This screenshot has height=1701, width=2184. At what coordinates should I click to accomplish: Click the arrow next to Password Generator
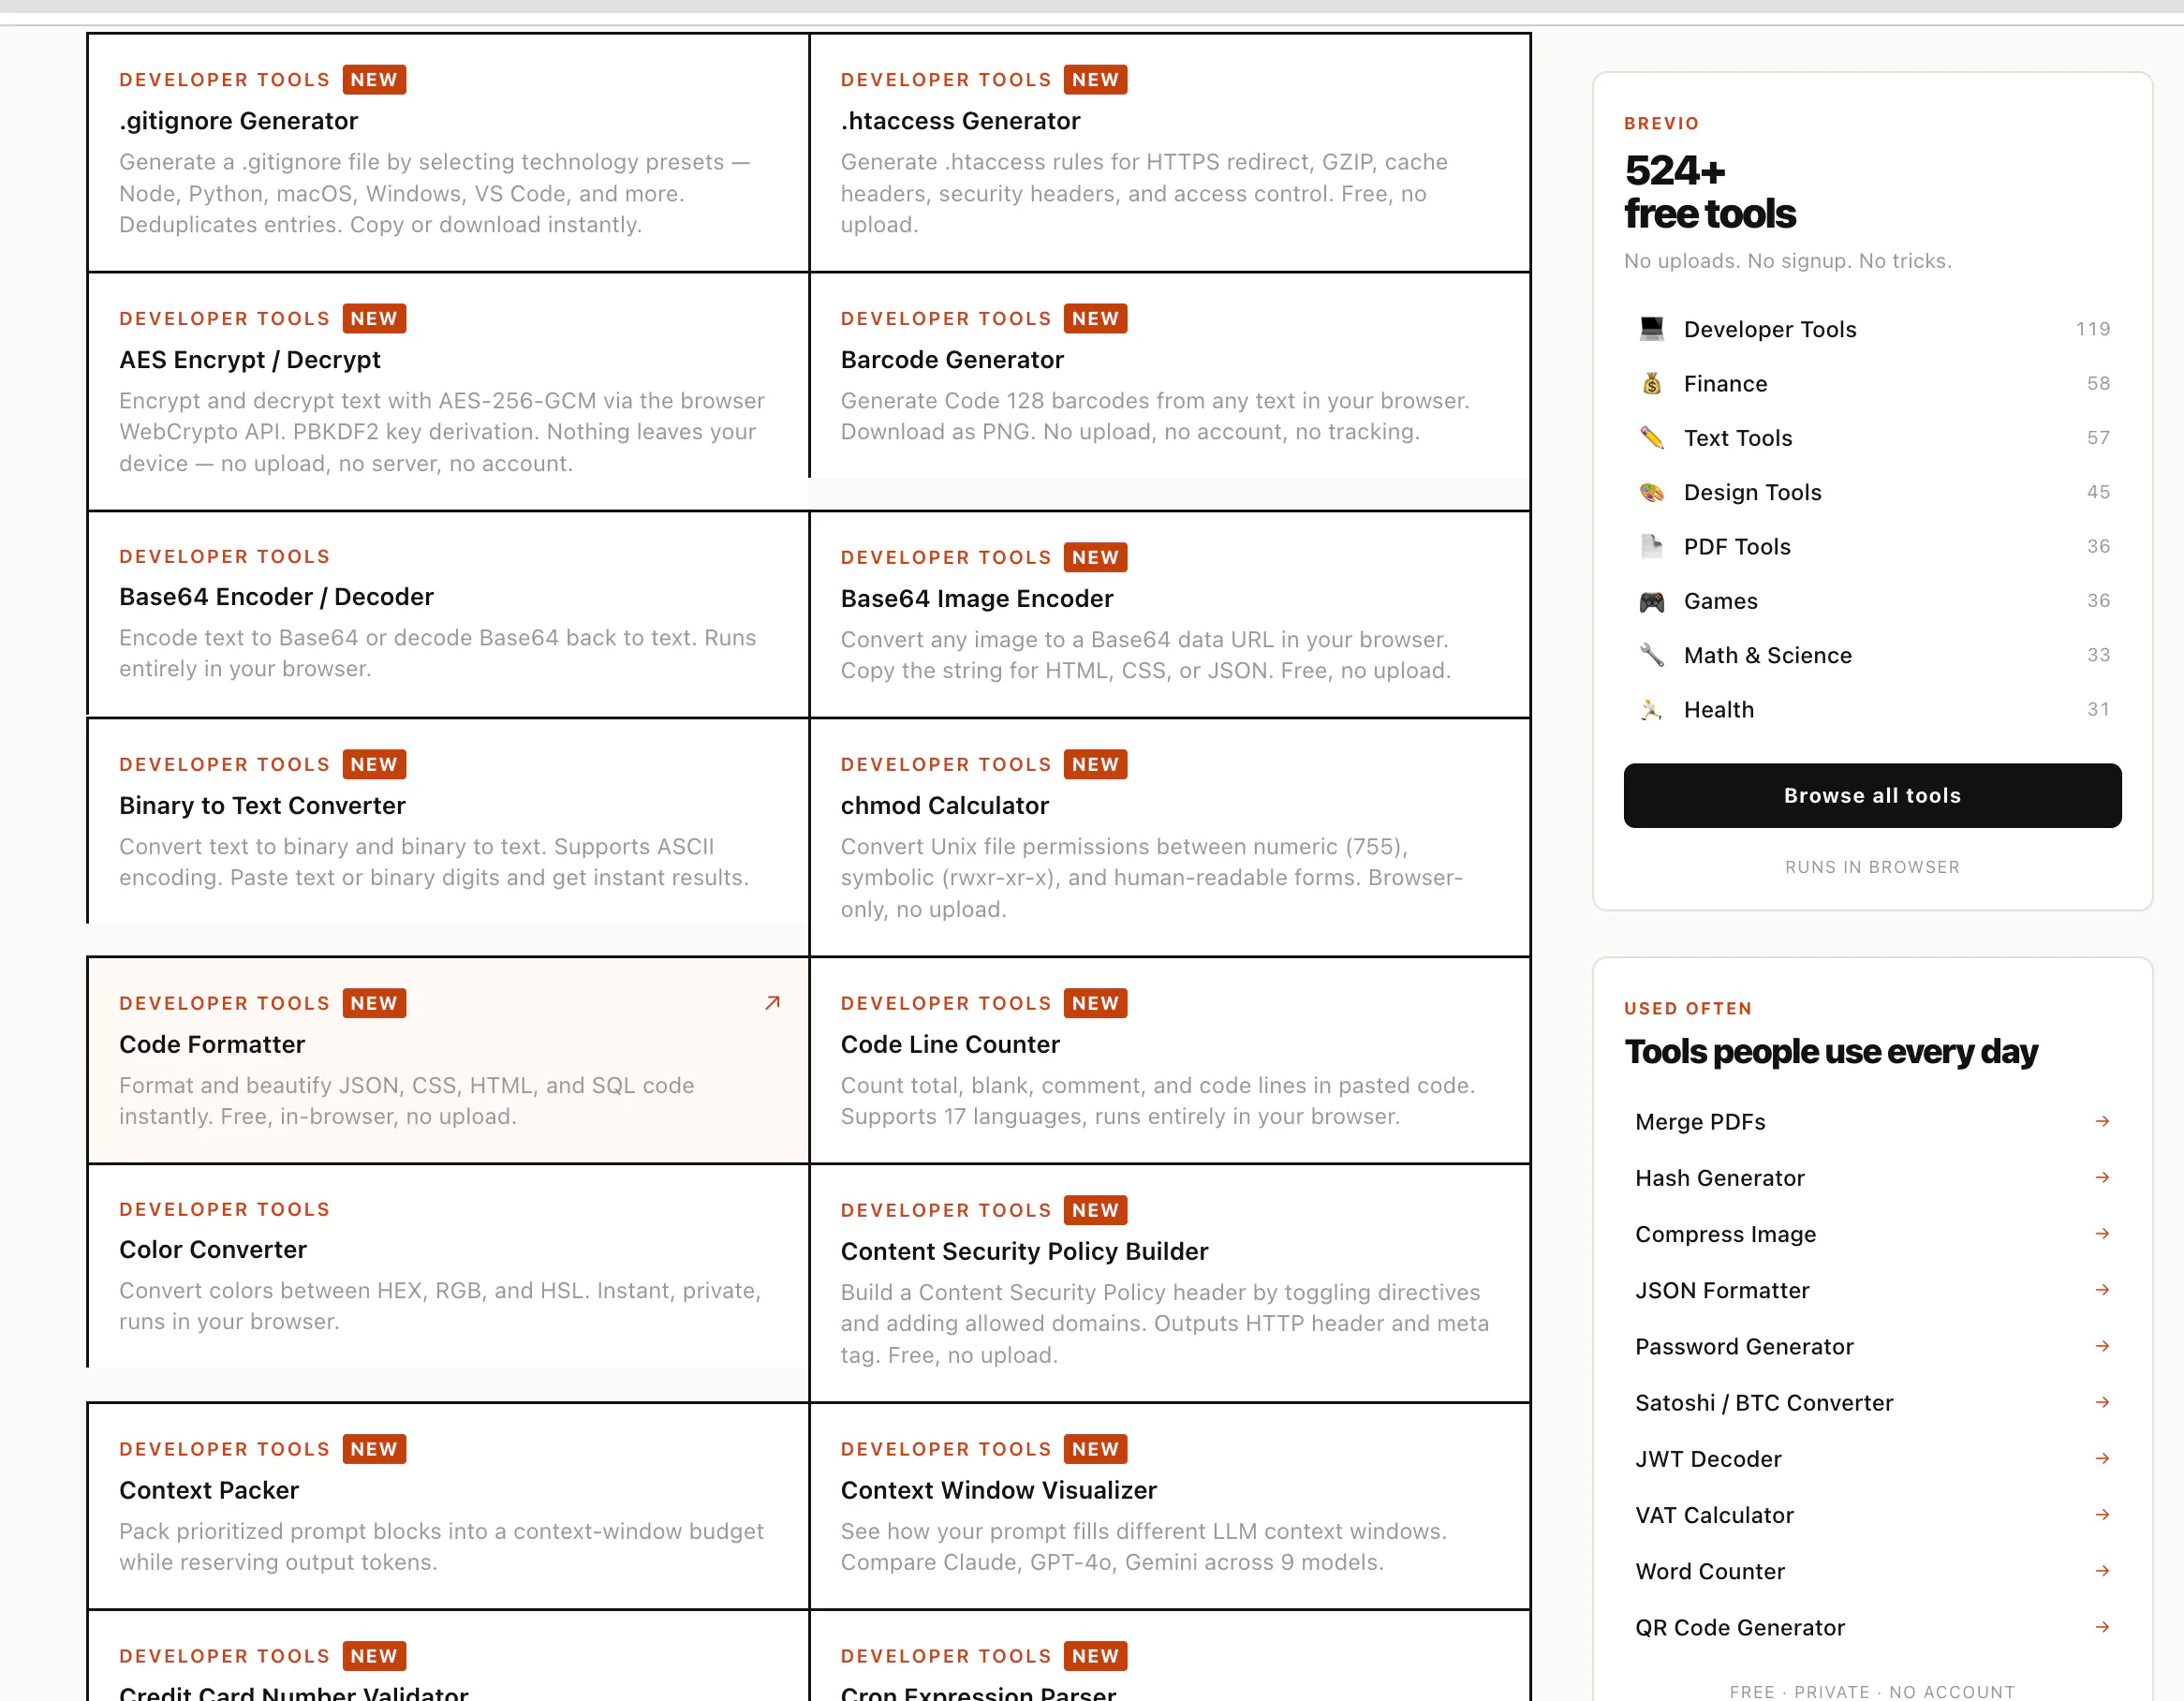pos(2102,1346)
